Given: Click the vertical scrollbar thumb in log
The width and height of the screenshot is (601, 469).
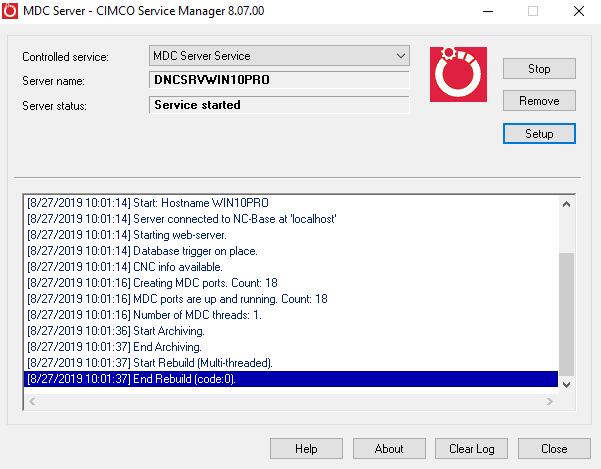Looking at the screenshot, I should (x=567, y=314).
